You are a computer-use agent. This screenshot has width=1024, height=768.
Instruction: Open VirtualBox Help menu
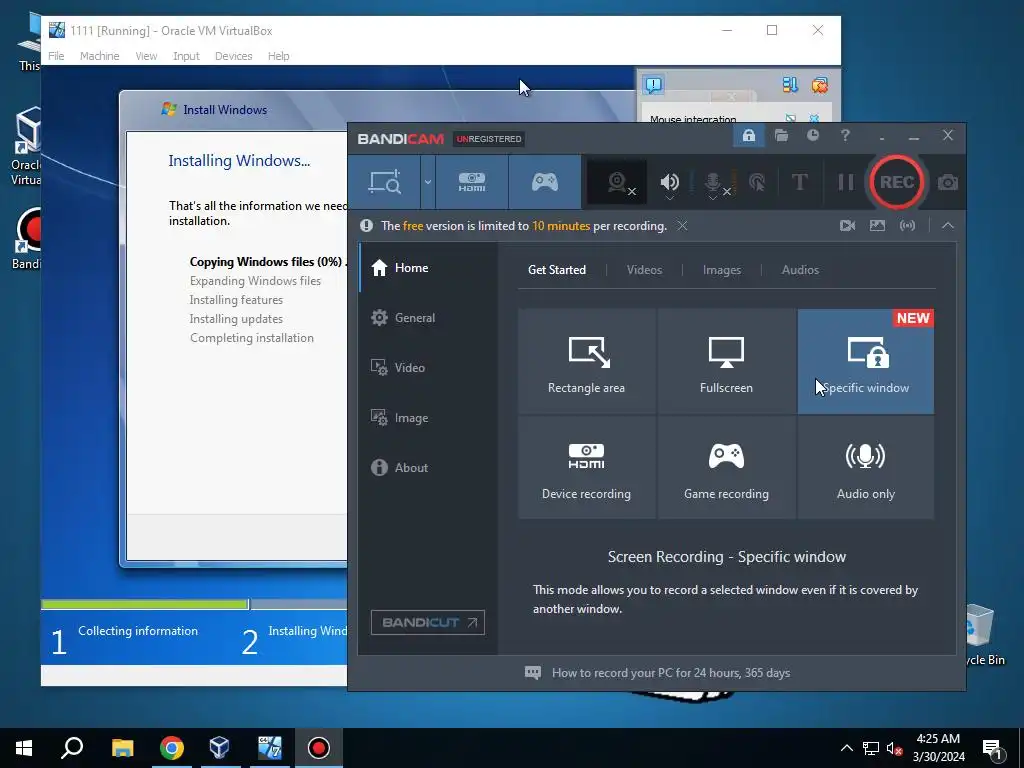click(x=278, y=56)
